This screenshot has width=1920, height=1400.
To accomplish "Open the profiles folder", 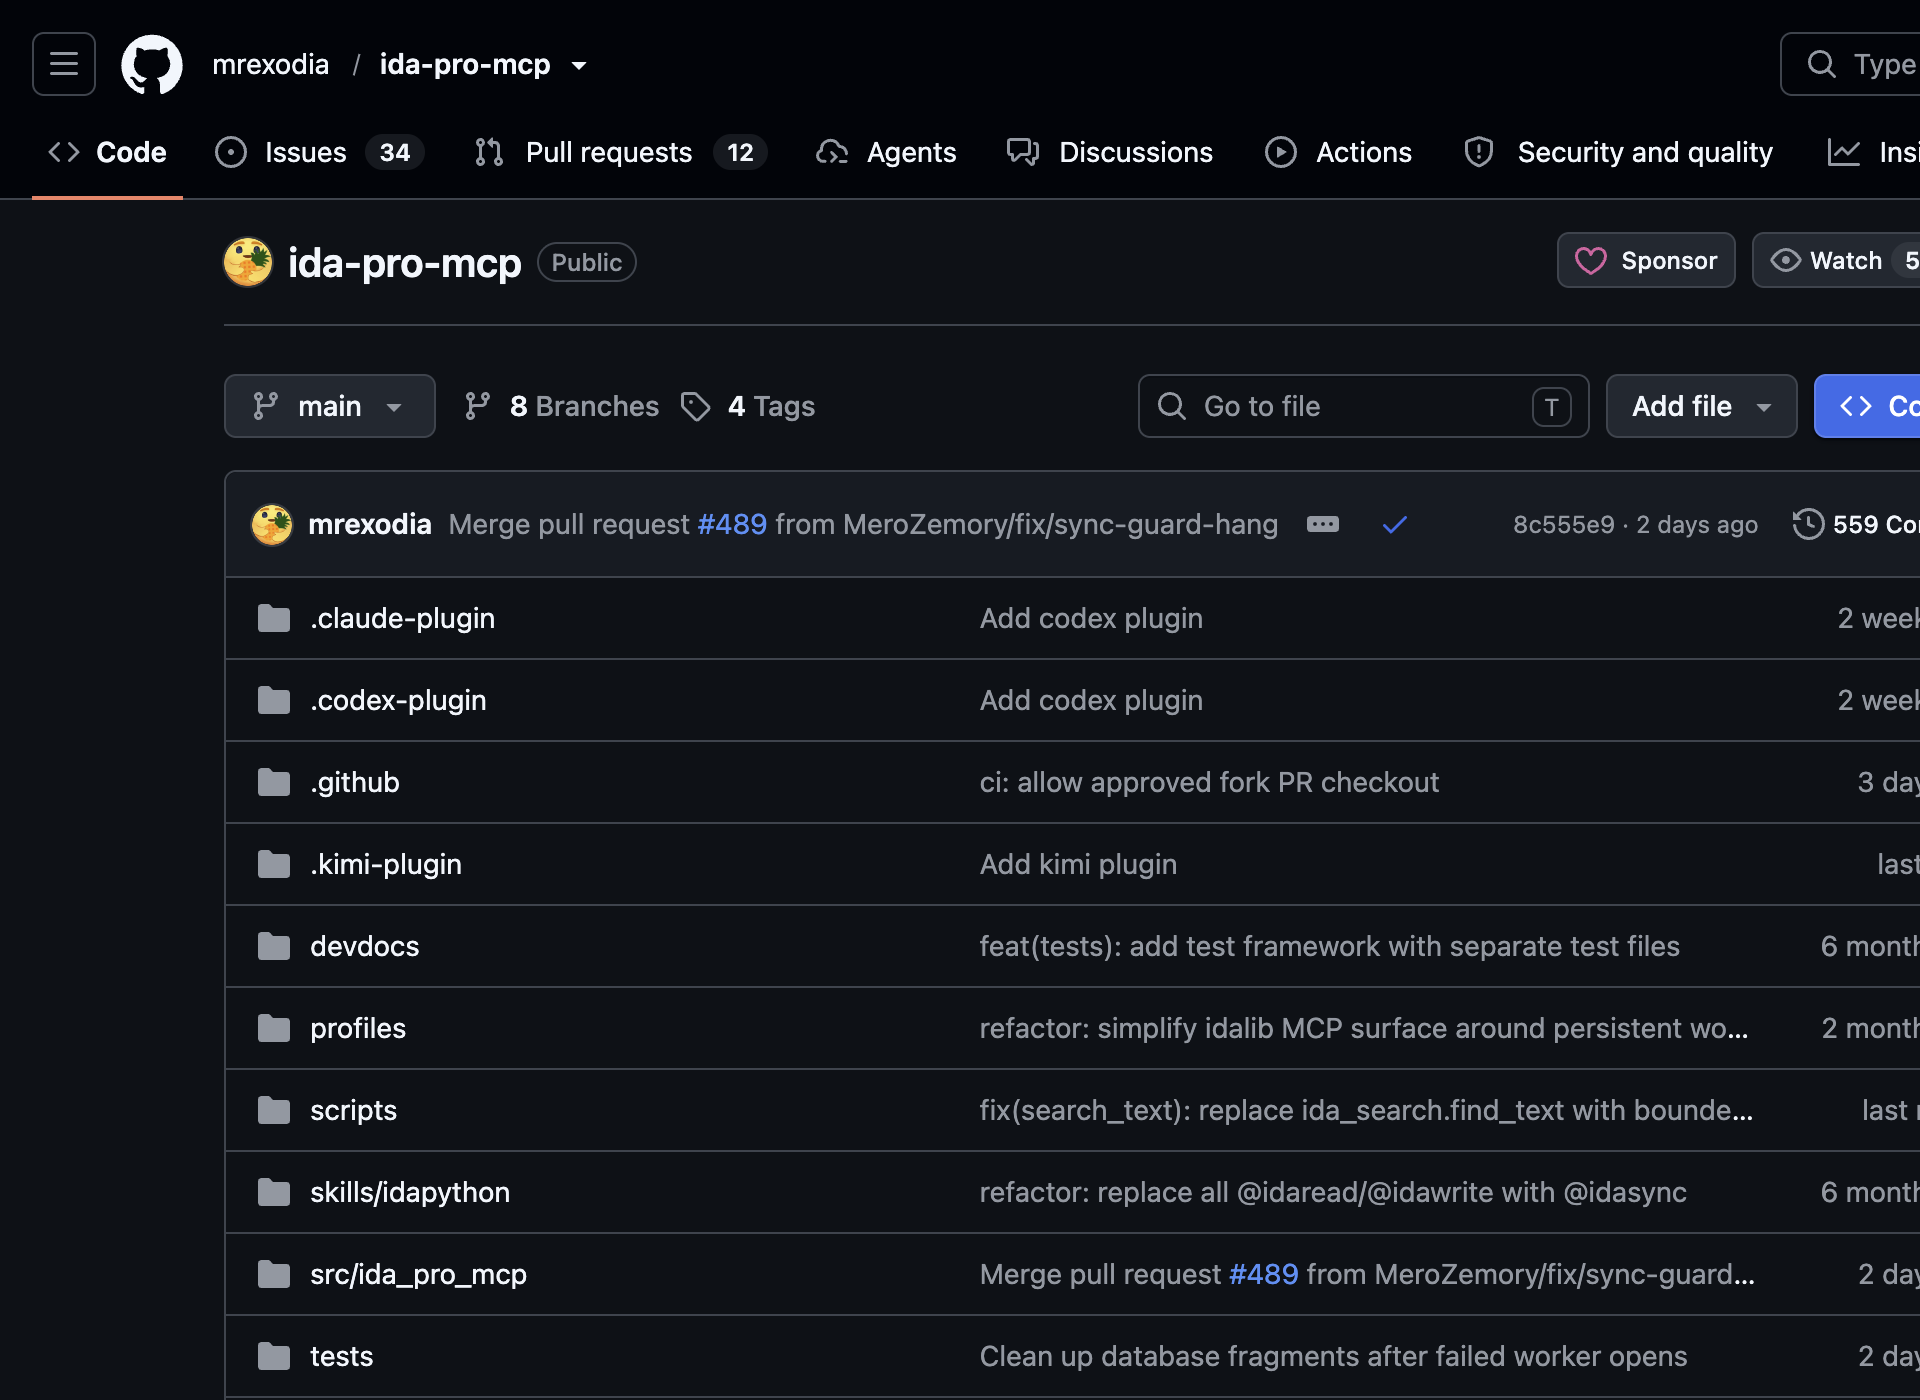I will click(358, 1028).
